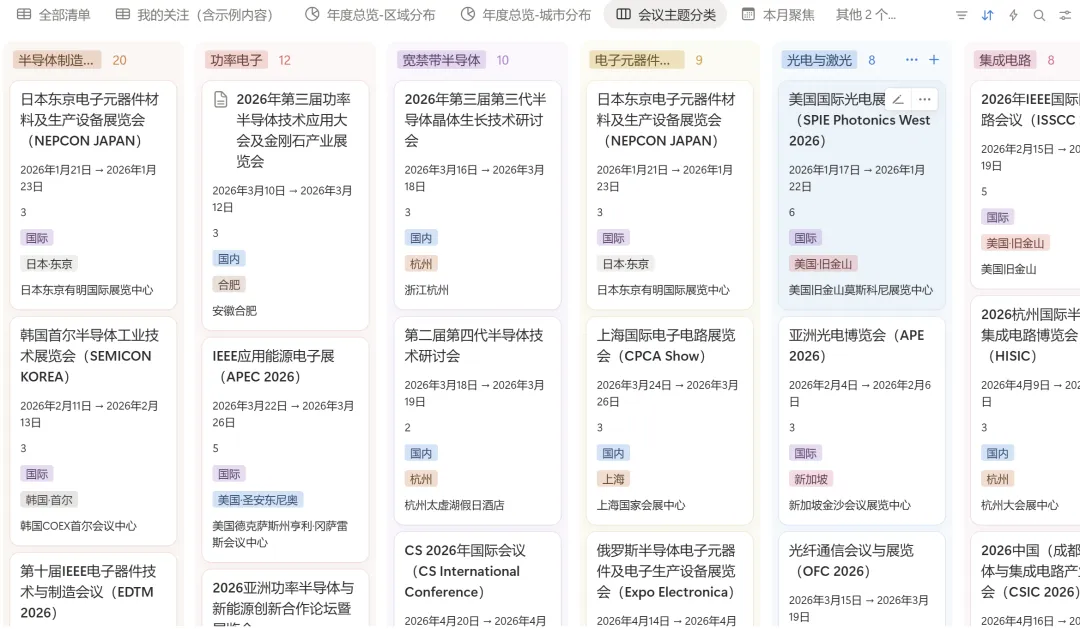The image size is (1080, 629).
Task: Click 安徽合肥 venue text
Action: (234, 311)
